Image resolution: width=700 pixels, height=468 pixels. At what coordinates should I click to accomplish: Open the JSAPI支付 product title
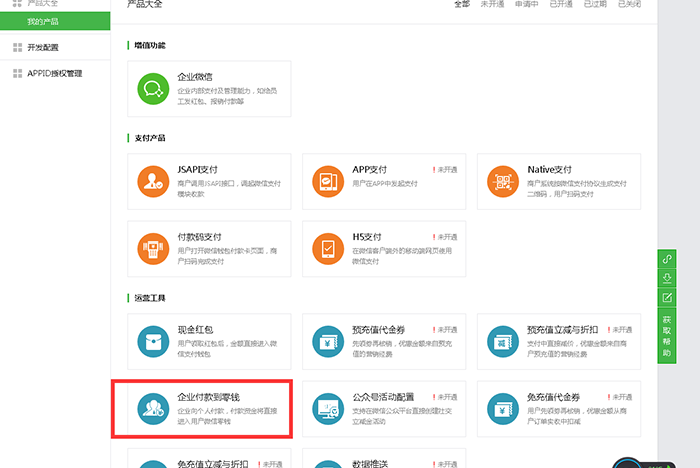[197, 170]
